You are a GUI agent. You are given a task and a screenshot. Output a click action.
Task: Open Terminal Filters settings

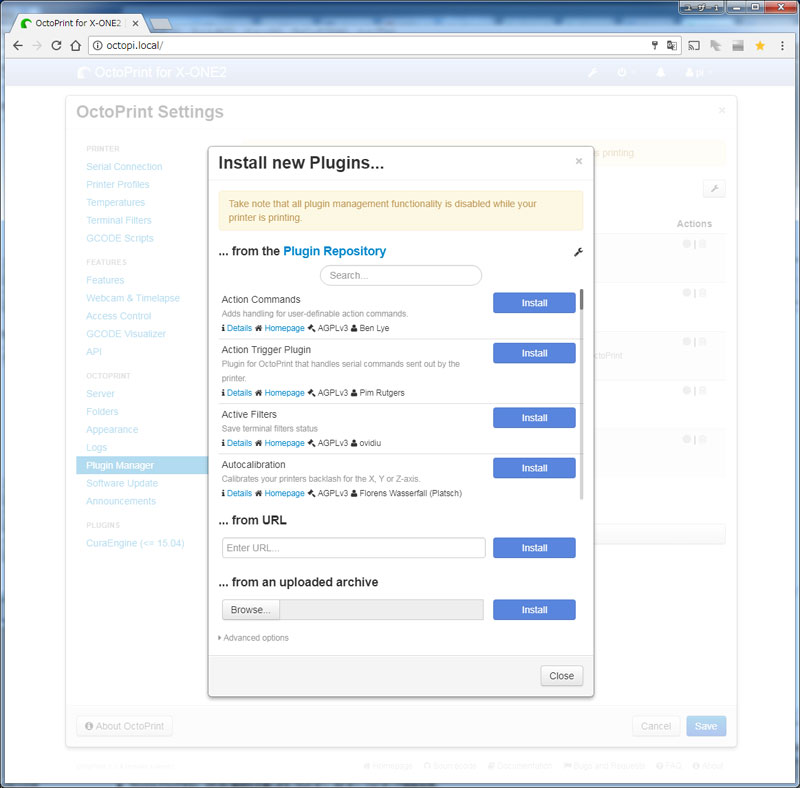click(119, 220)
